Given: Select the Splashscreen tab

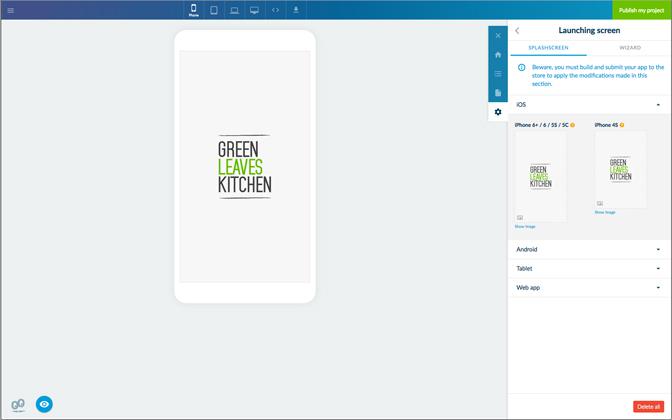Looking at the screenshot, I should pos(549,47).
